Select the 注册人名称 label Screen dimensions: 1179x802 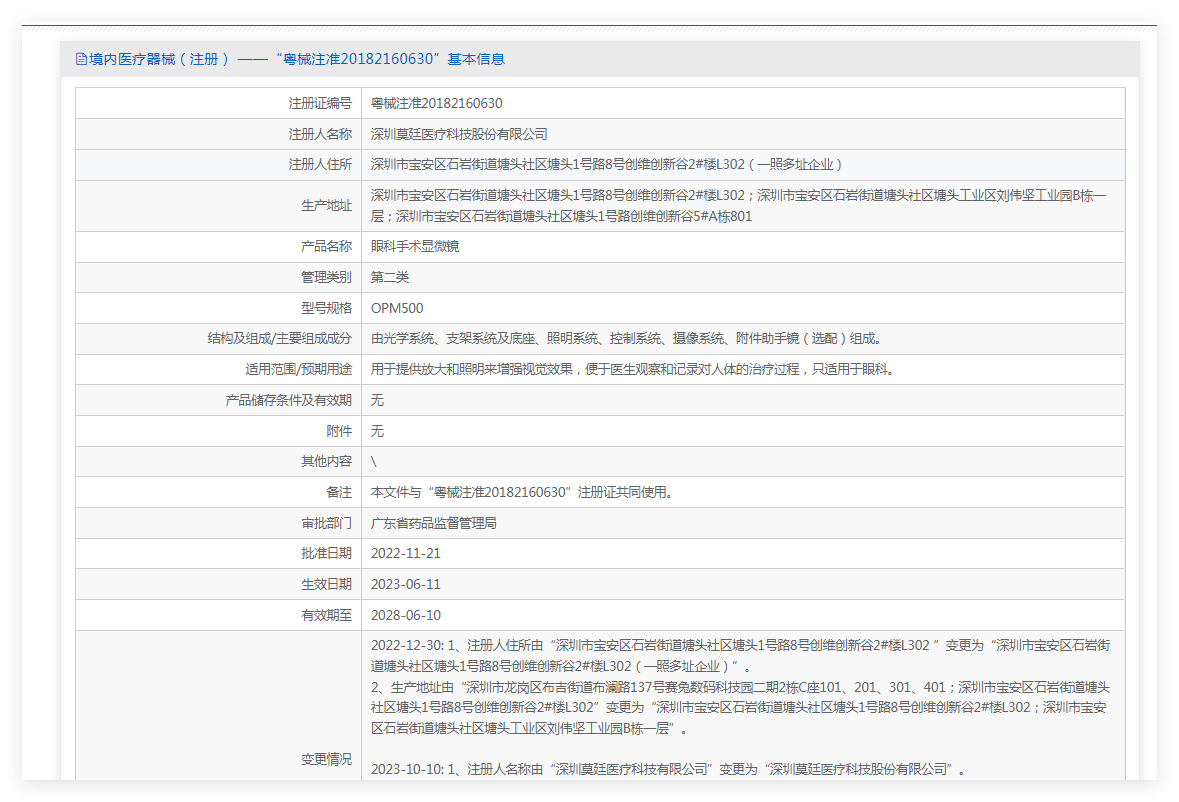pyautogui.click(x=320, y=134)
